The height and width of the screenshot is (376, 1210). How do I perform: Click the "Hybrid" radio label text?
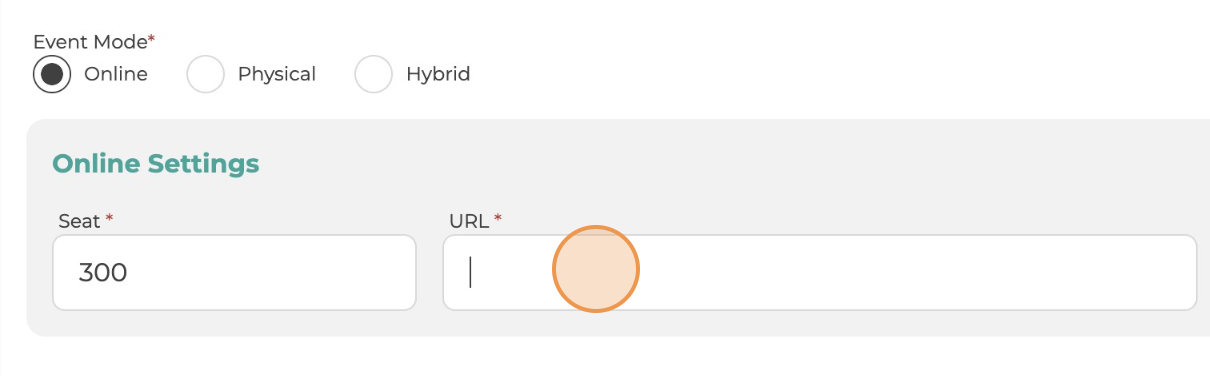[x=438, y=74]
